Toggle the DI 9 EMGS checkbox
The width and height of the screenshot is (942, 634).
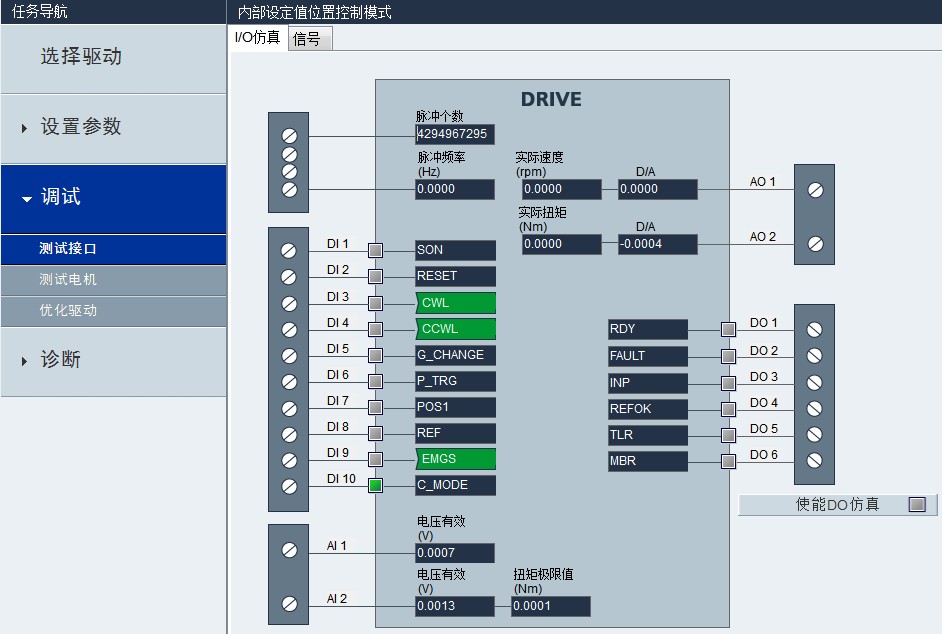pyautogui.click(x=375, y=459)
